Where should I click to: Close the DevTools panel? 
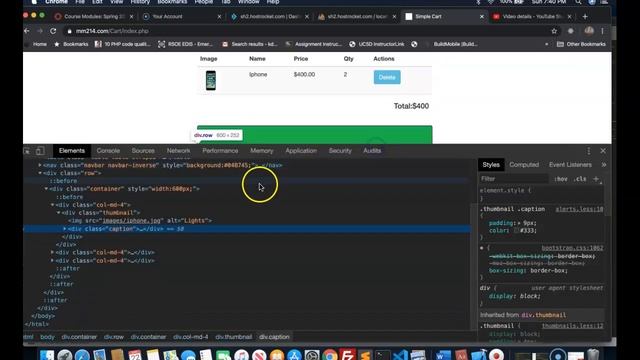603,151
